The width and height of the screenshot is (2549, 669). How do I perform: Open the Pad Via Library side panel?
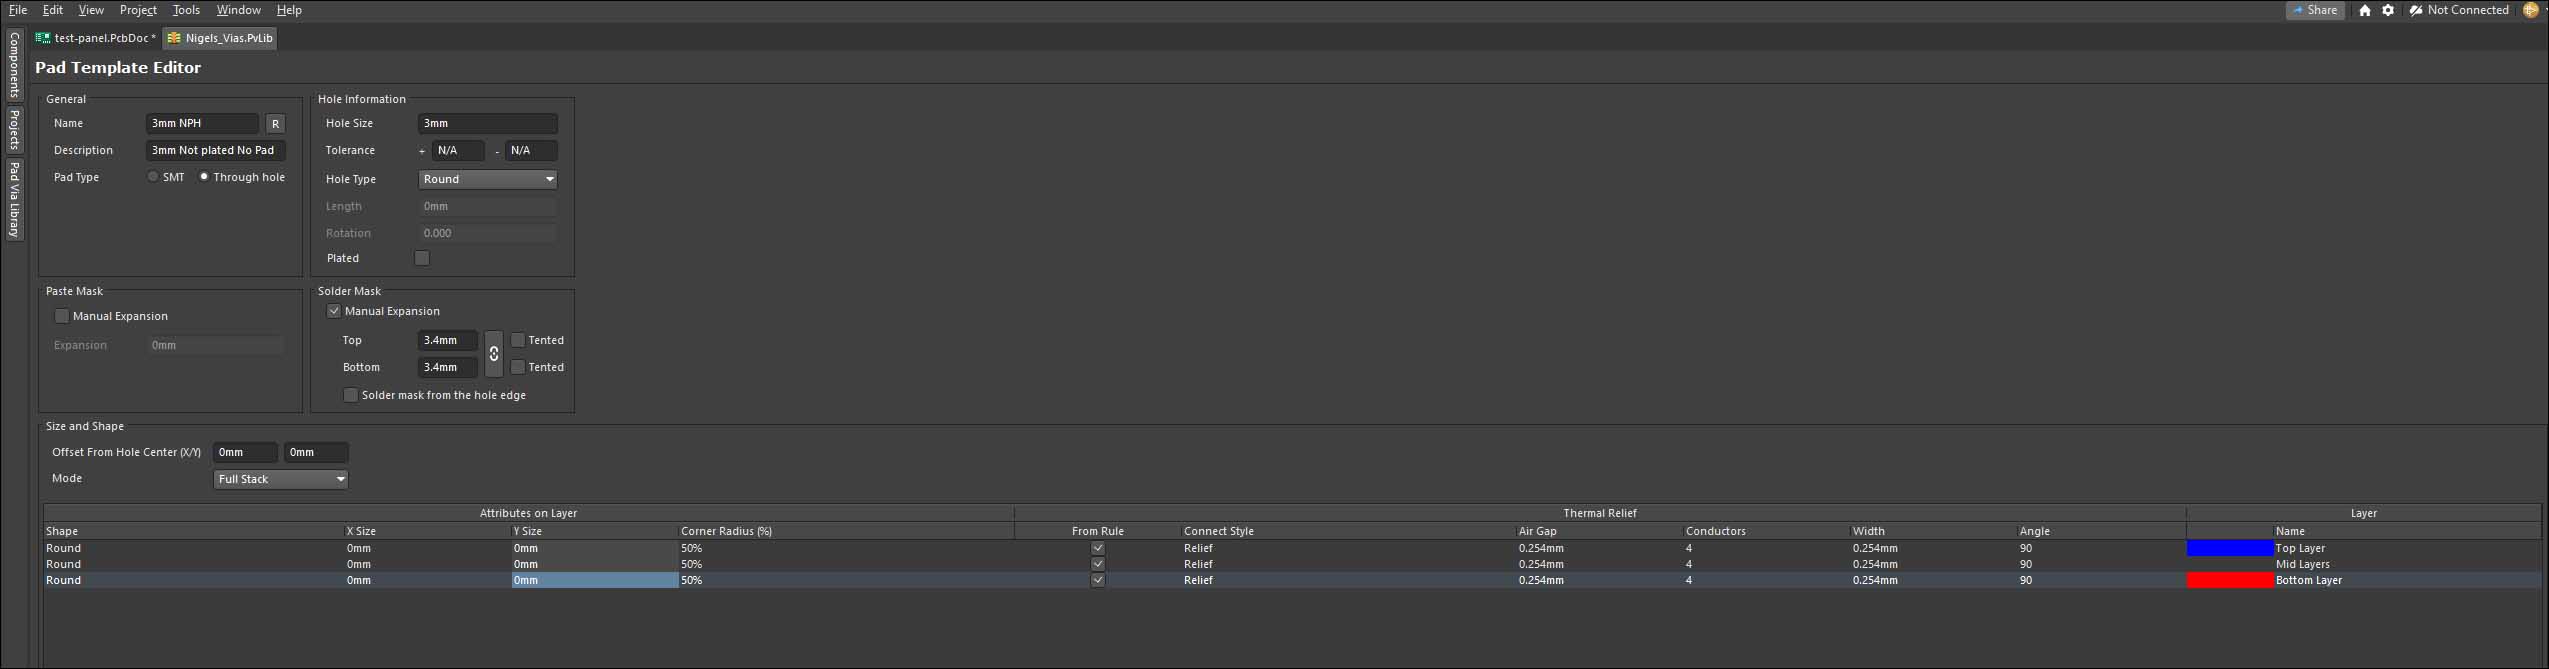tap(14, 199)
